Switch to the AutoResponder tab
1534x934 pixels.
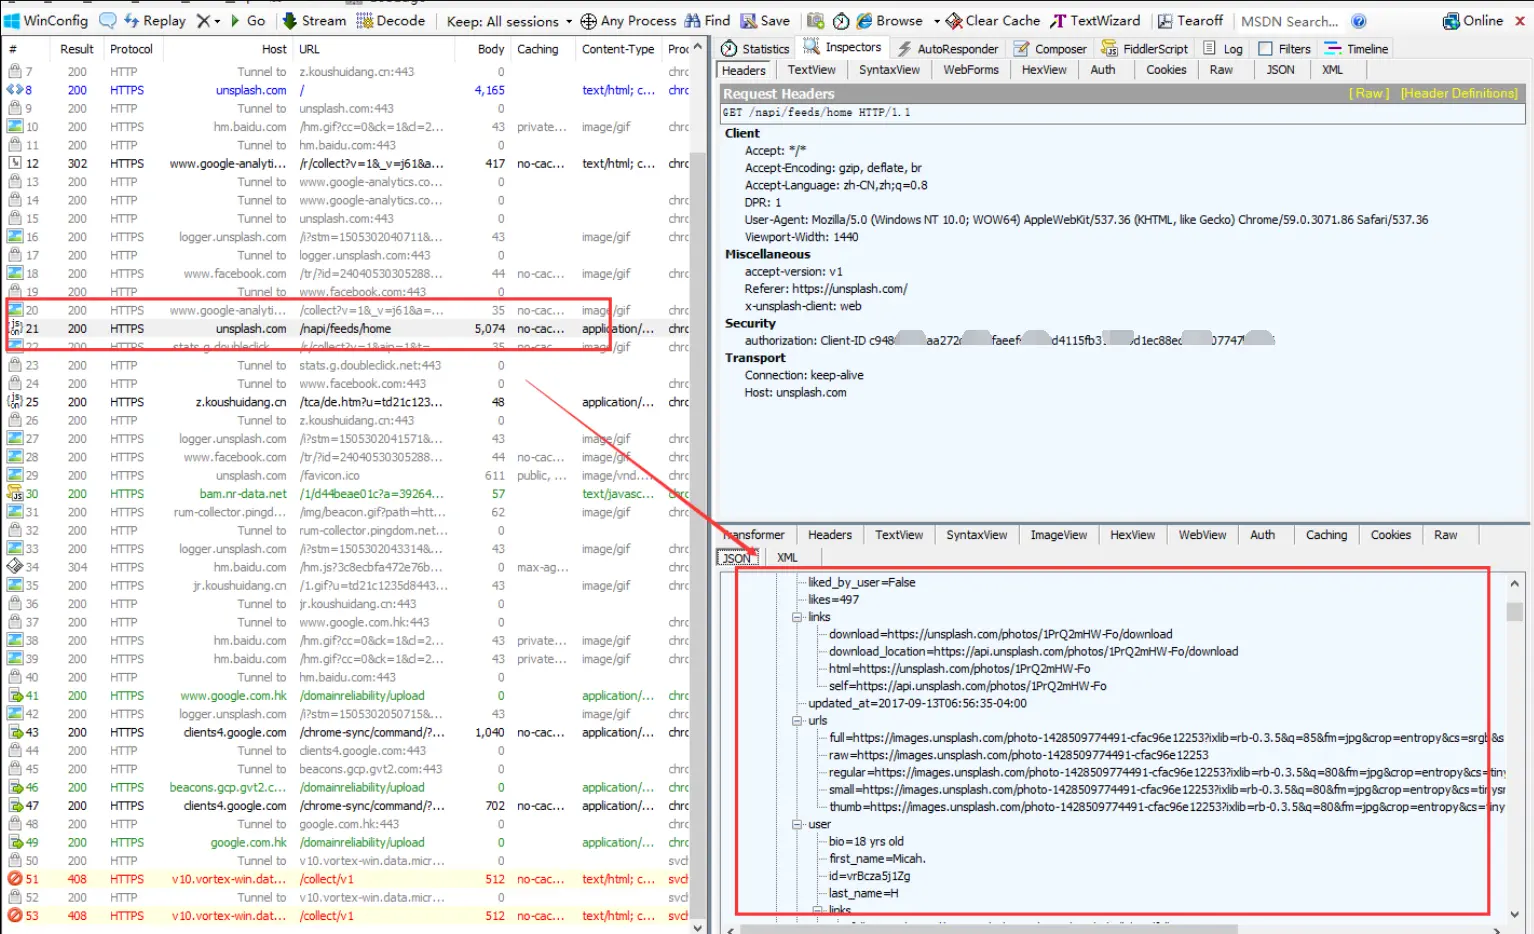click(x=948, y=48)
